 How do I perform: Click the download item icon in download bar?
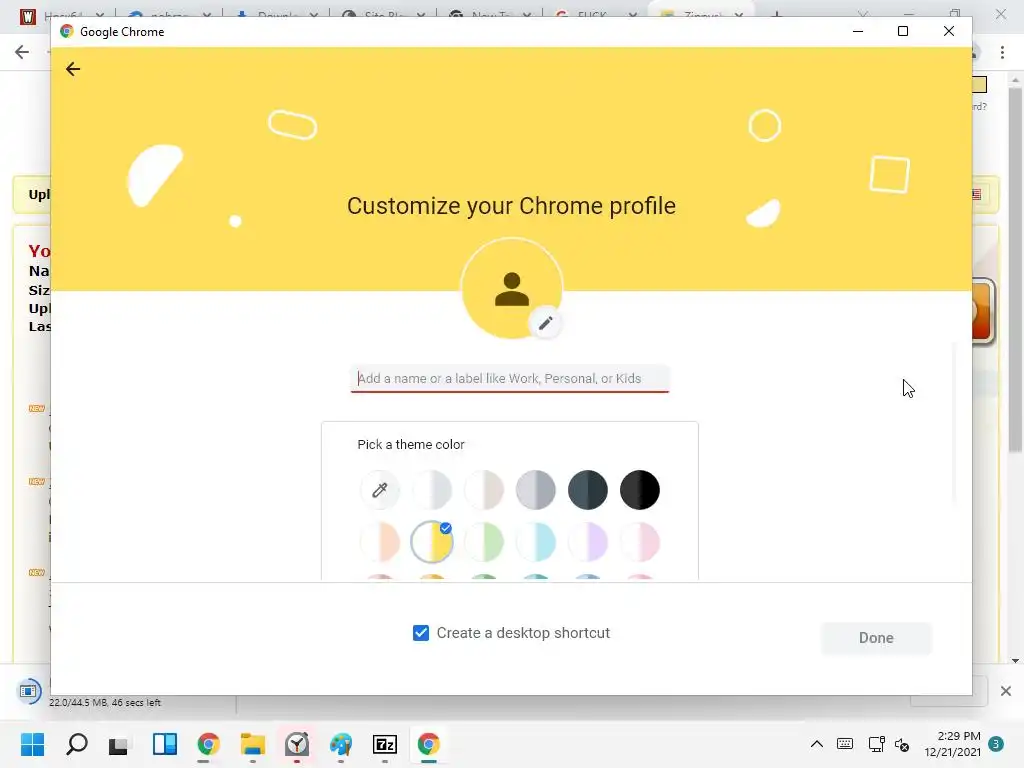pos(29,691)
